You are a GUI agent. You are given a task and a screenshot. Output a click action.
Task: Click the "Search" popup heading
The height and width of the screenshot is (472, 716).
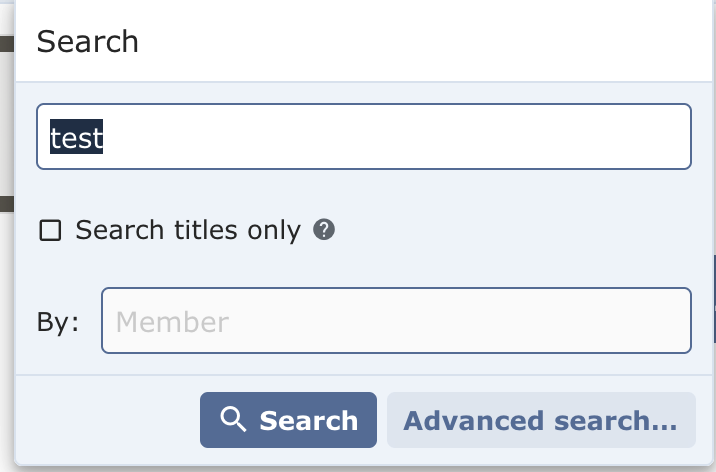click(87, 42)
